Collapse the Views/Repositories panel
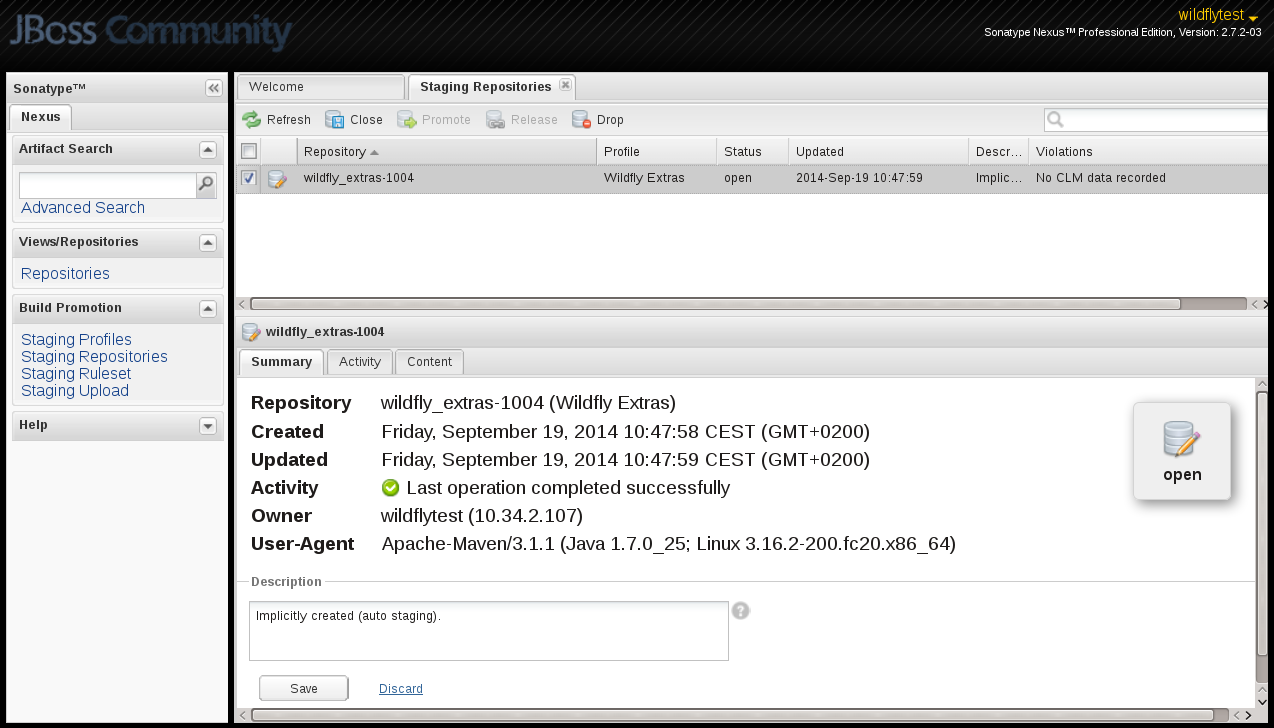 pyautogui.click(x=208, y=243)
